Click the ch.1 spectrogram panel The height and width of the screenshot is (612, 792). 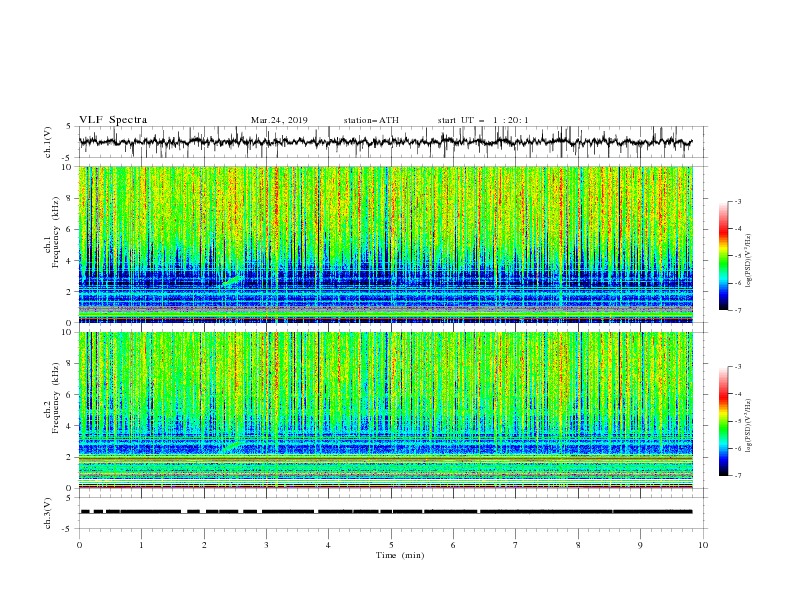[385, 244]
